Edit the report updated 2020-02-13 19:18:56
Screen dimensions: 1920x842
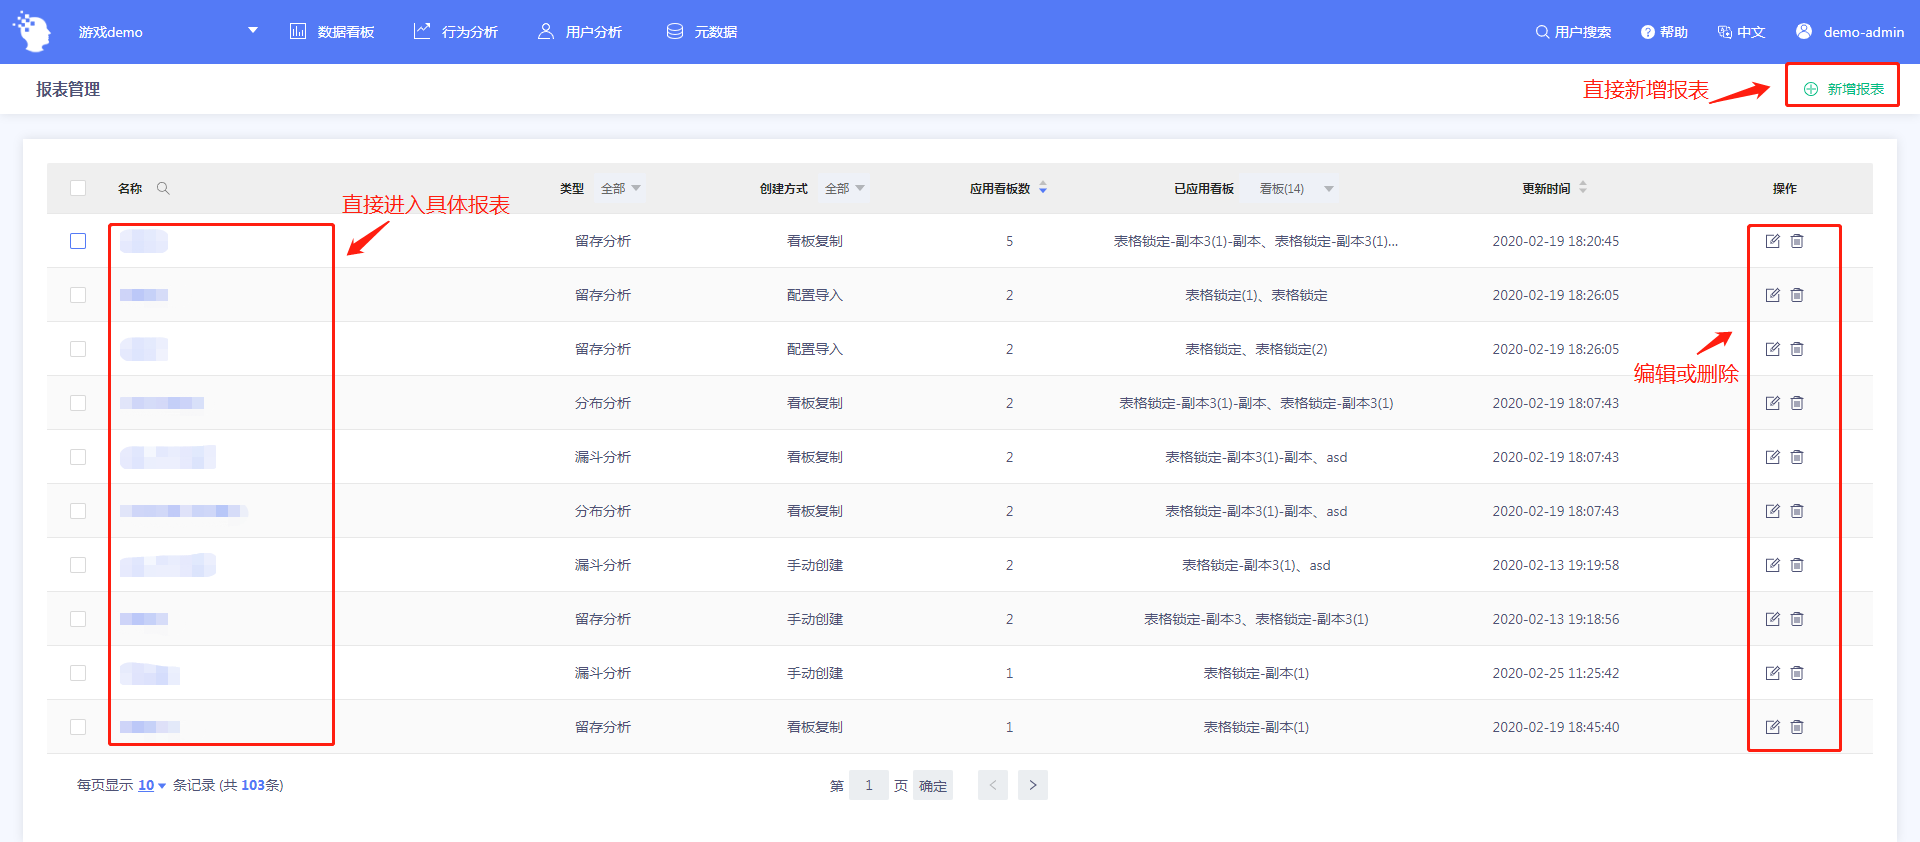[1772, 619]
